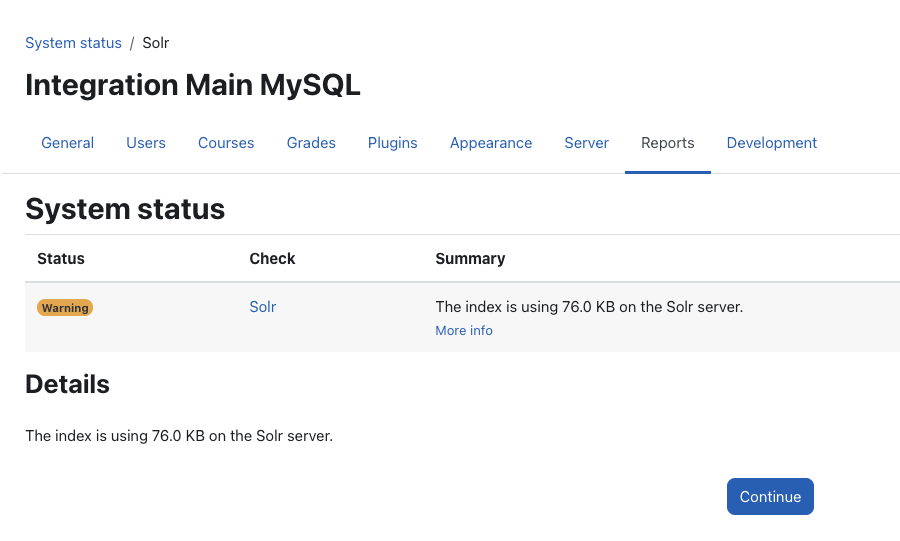Click the orange Warning status badge
Image resolution: width=900 pixels, height=541 pixels.
(65, 308)
